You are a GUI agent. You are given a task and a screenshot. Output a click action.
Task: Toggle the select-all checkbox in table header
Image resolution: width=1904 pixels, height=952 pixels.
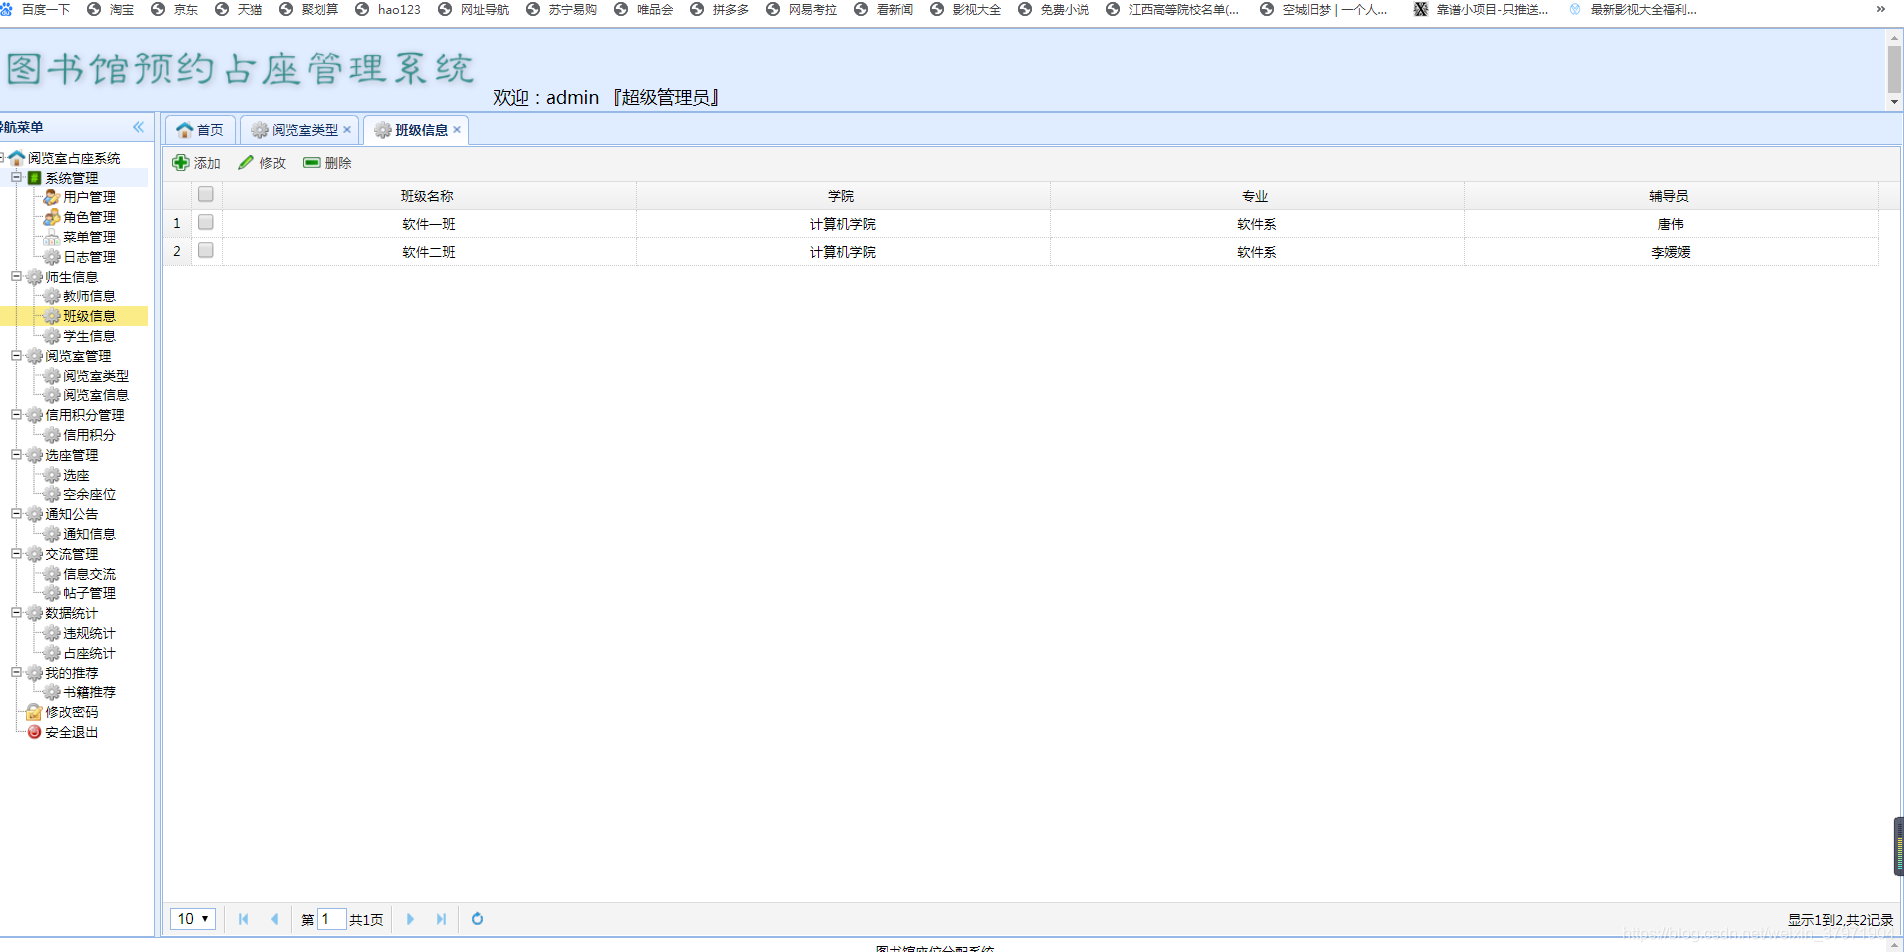[x=206, y=194]
